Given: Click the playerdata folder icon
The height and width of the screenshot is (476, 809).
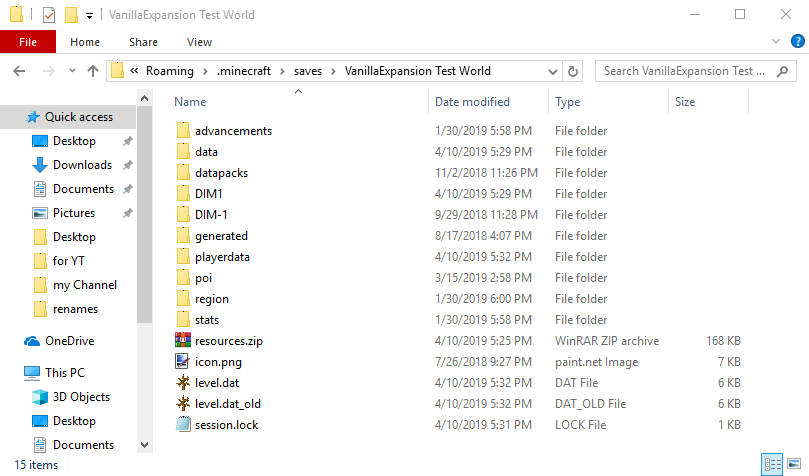Looking at the screenshot, I should point(183,257).
